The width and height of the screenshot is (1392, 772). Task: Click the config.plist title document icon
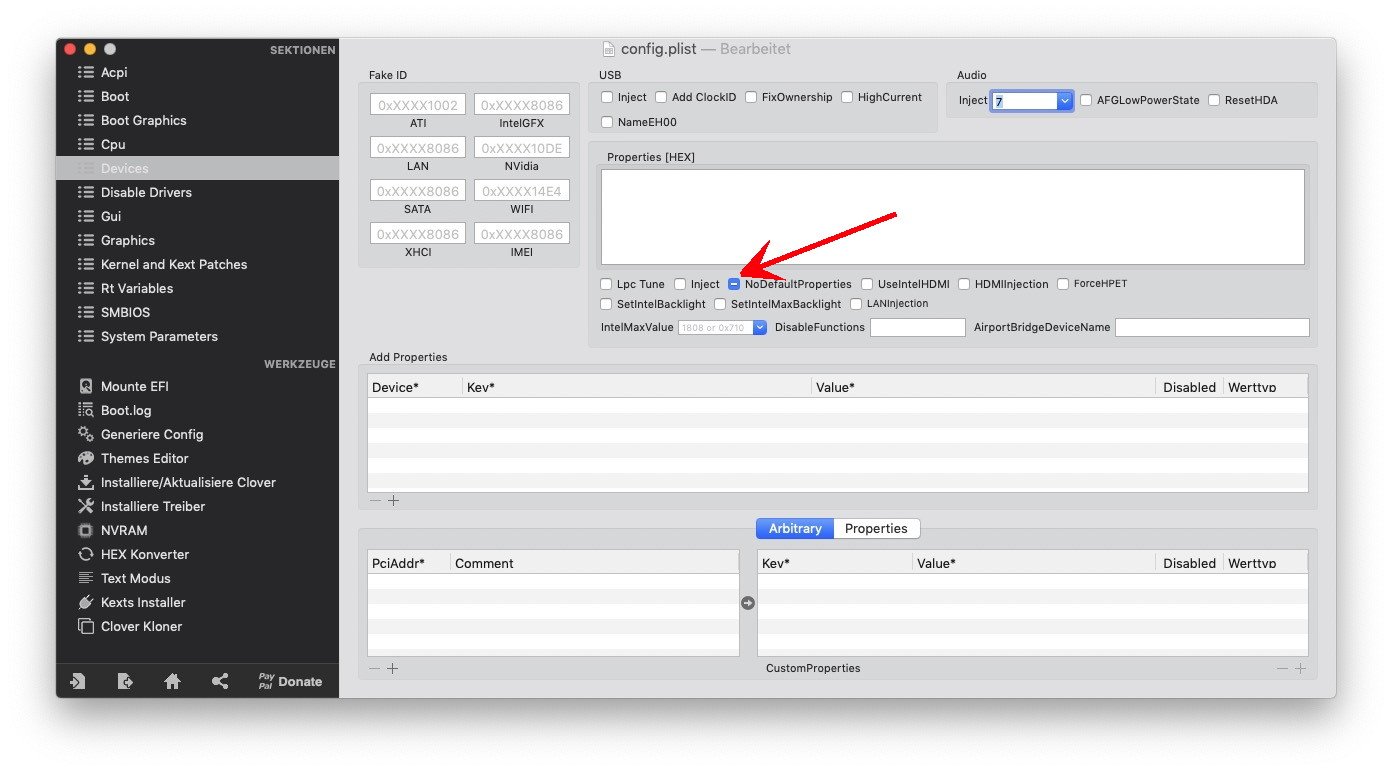(x=608, y=49)
